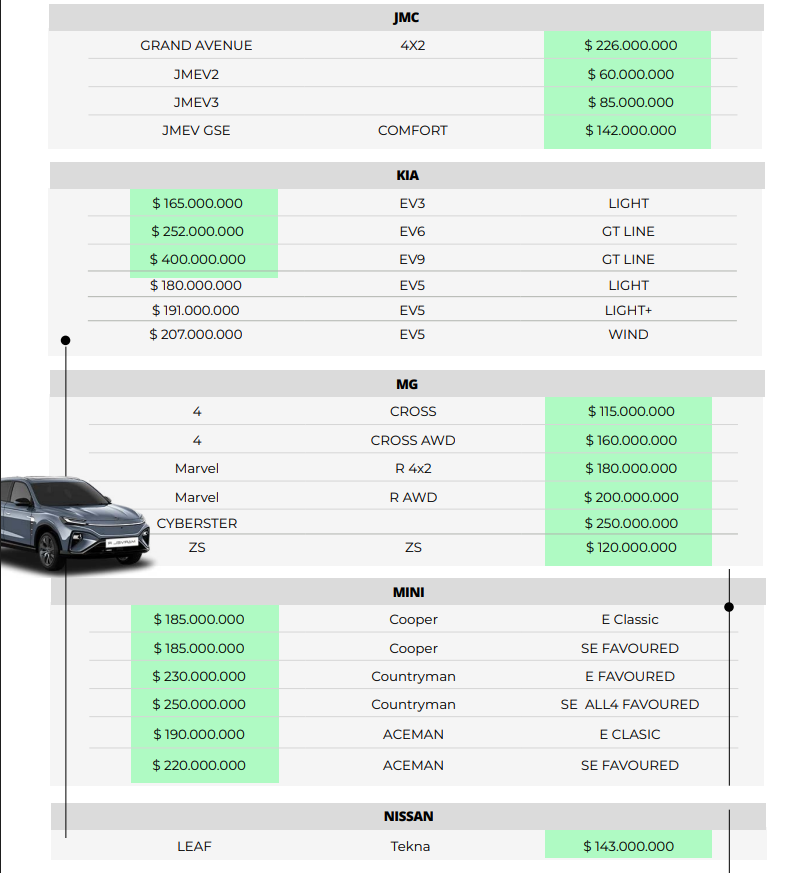The width and height of the screenshot is (810, 873).
Task: Click the LIGHT+ trim label
Action: (628, 310)
